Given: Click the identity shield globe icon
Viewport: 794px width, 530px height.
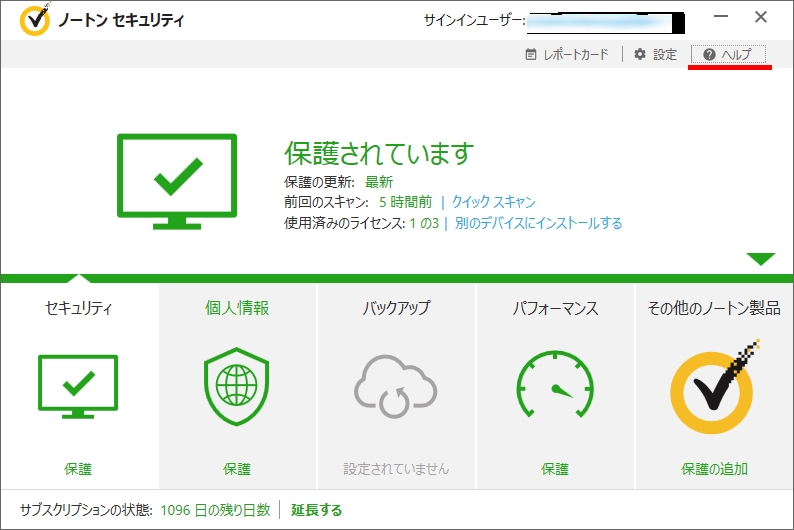Looking at the screenshot, I should pos(236,386).
